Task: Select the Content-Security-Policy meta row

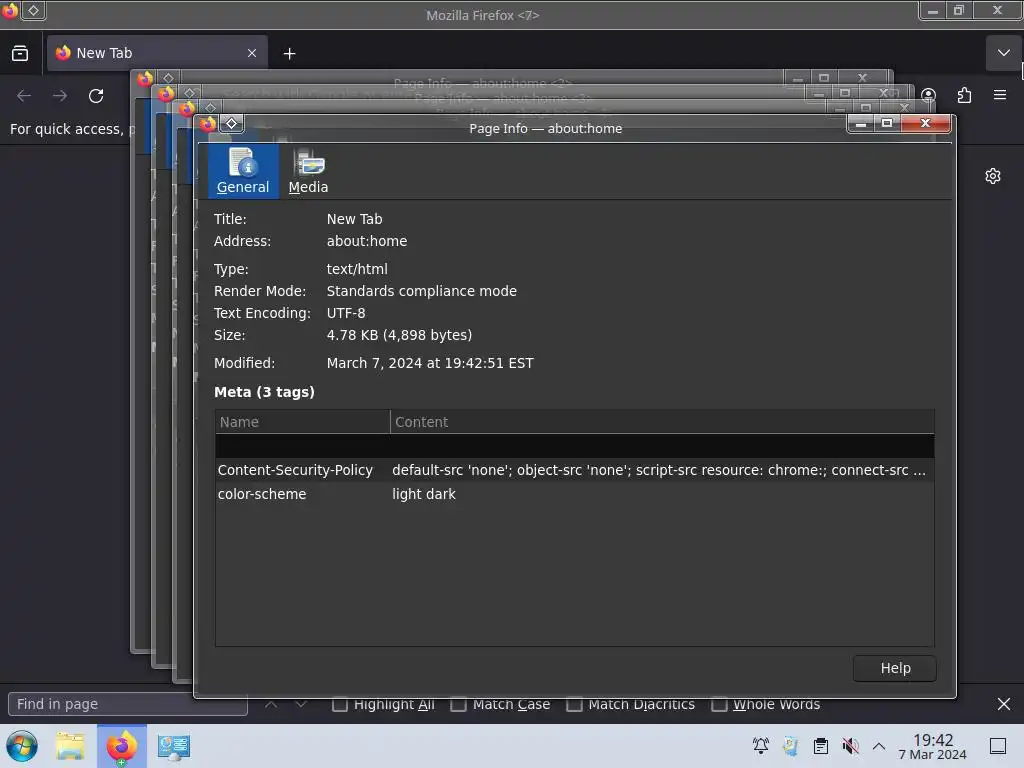Action: pyautogui.click(x=574, y=470)
